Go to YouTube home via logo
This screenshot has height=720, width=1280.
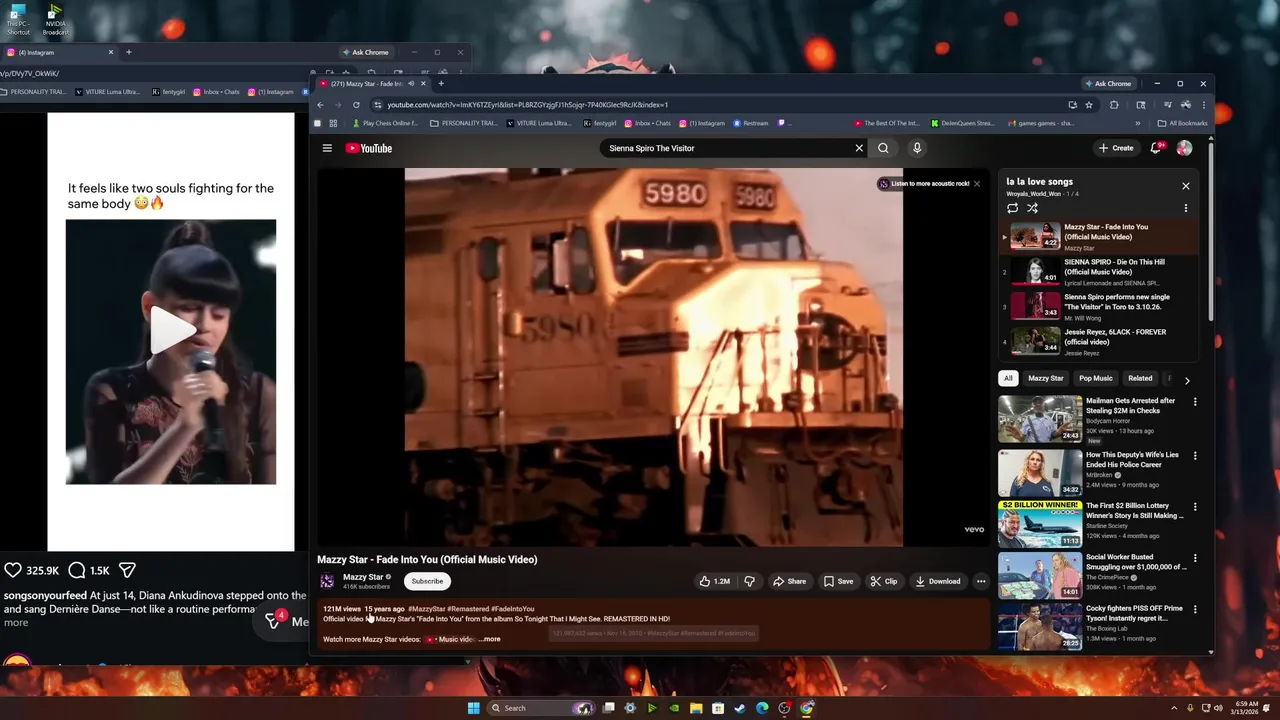(369, 148)
